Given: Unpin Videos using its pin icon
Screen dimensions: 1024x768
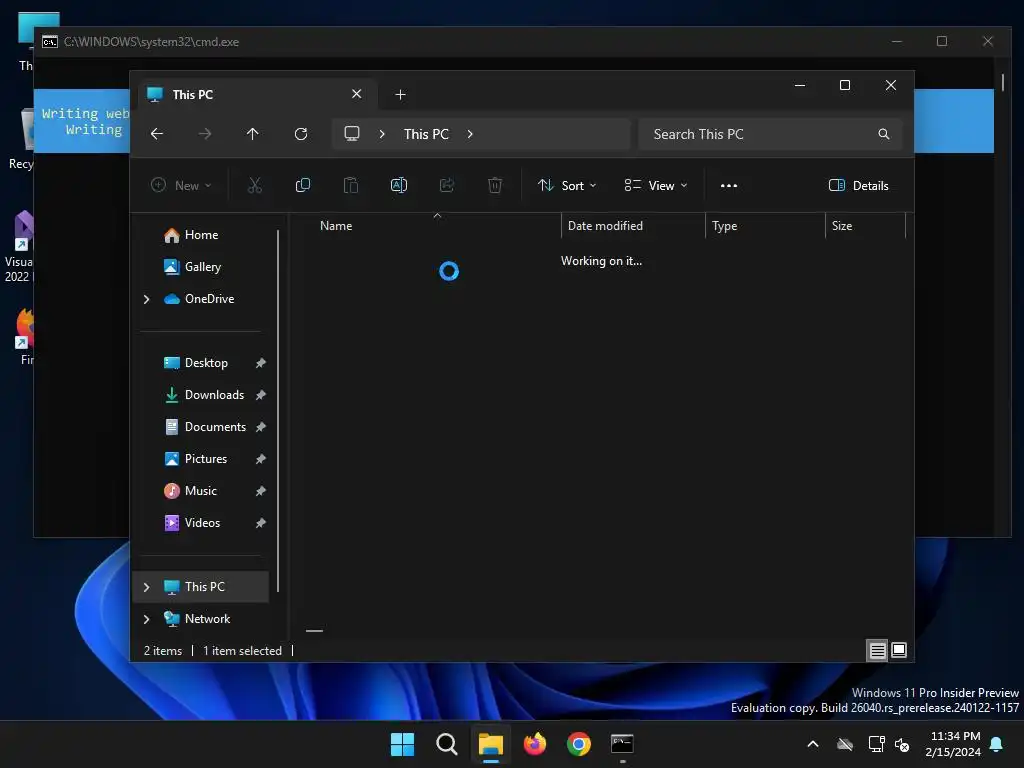Looking at the screenshot, I should click(x=261, y=523).
